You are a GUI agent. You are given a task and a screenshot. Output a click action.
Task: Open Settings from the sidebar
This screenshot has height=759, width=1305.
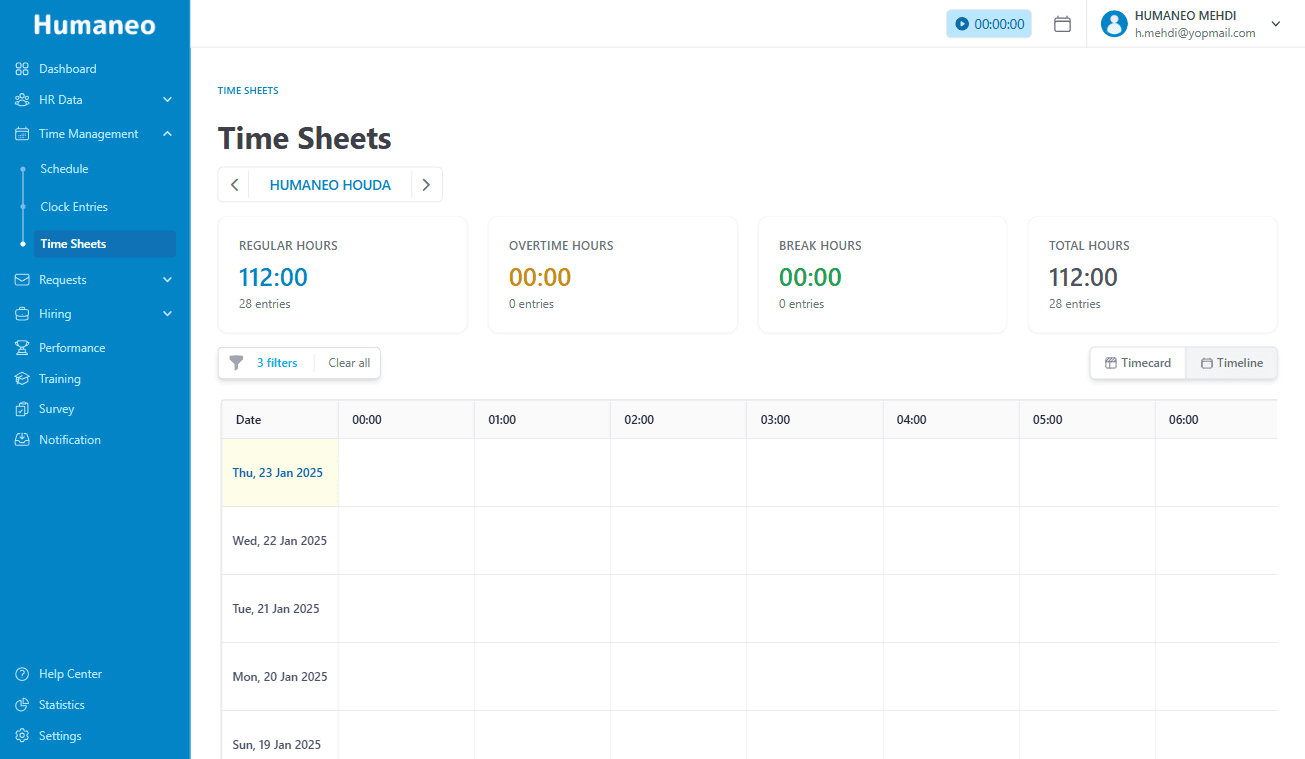[x=60, y=735]
